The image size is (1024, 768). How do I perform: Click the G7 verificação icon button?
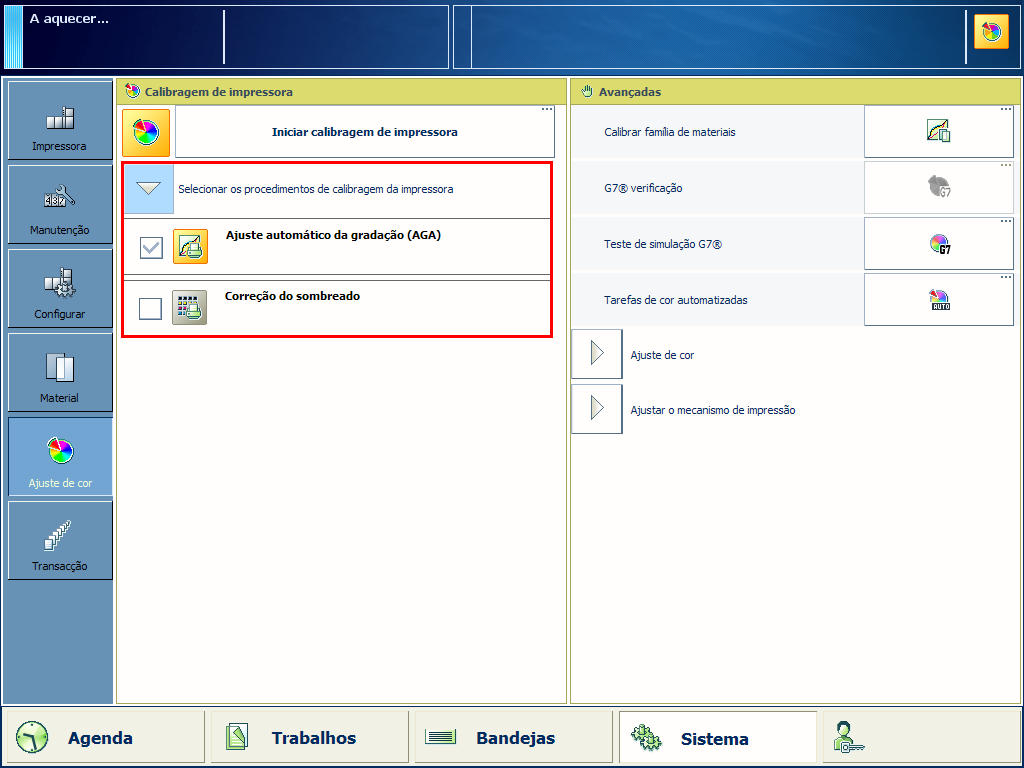tap(938, 187)
